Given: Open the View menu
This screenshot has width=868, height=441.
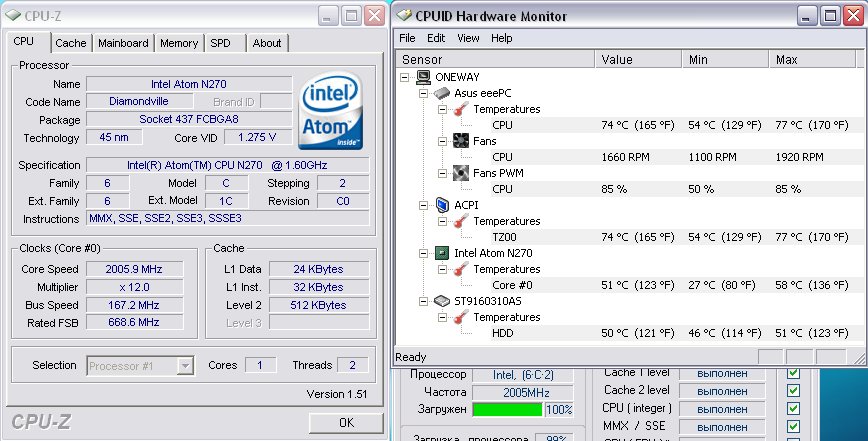Looking at the screenshot, I should click(x=468, y=38).
